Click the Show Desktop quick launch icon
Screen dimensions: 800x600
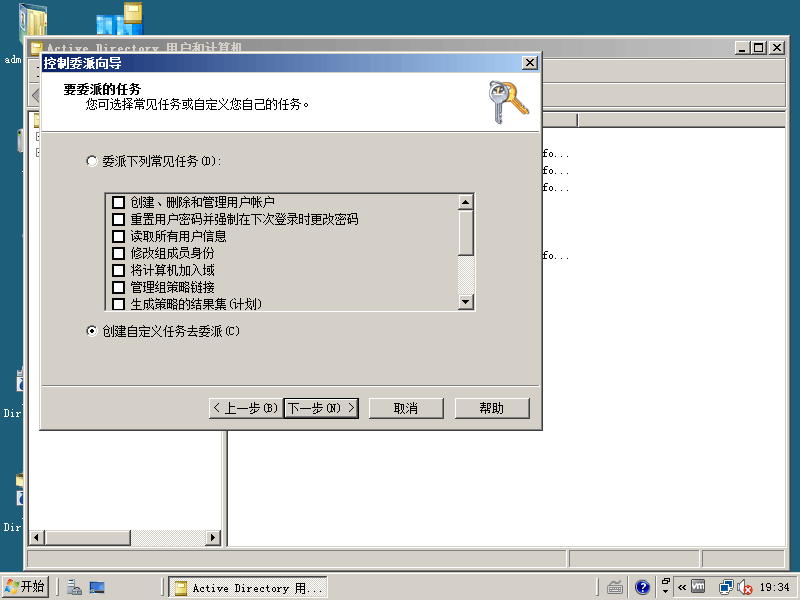(97, 588)
